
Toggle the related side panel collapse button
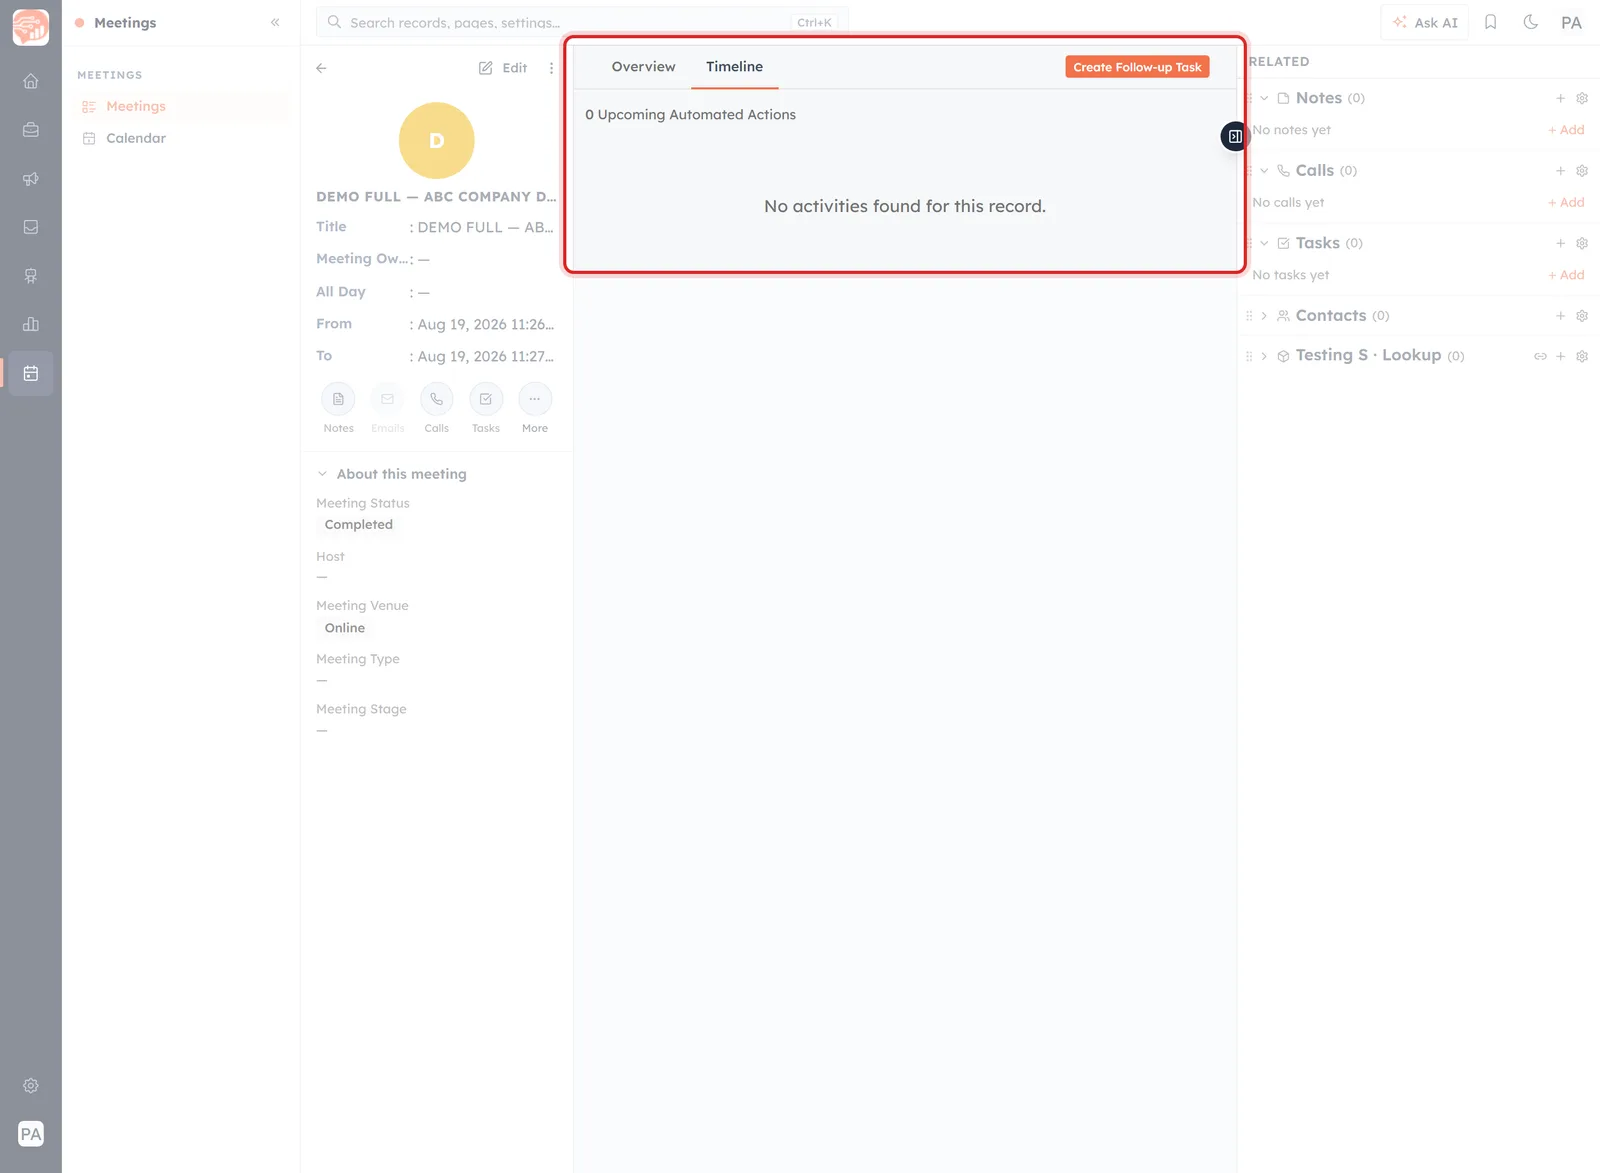(1235, 136)
